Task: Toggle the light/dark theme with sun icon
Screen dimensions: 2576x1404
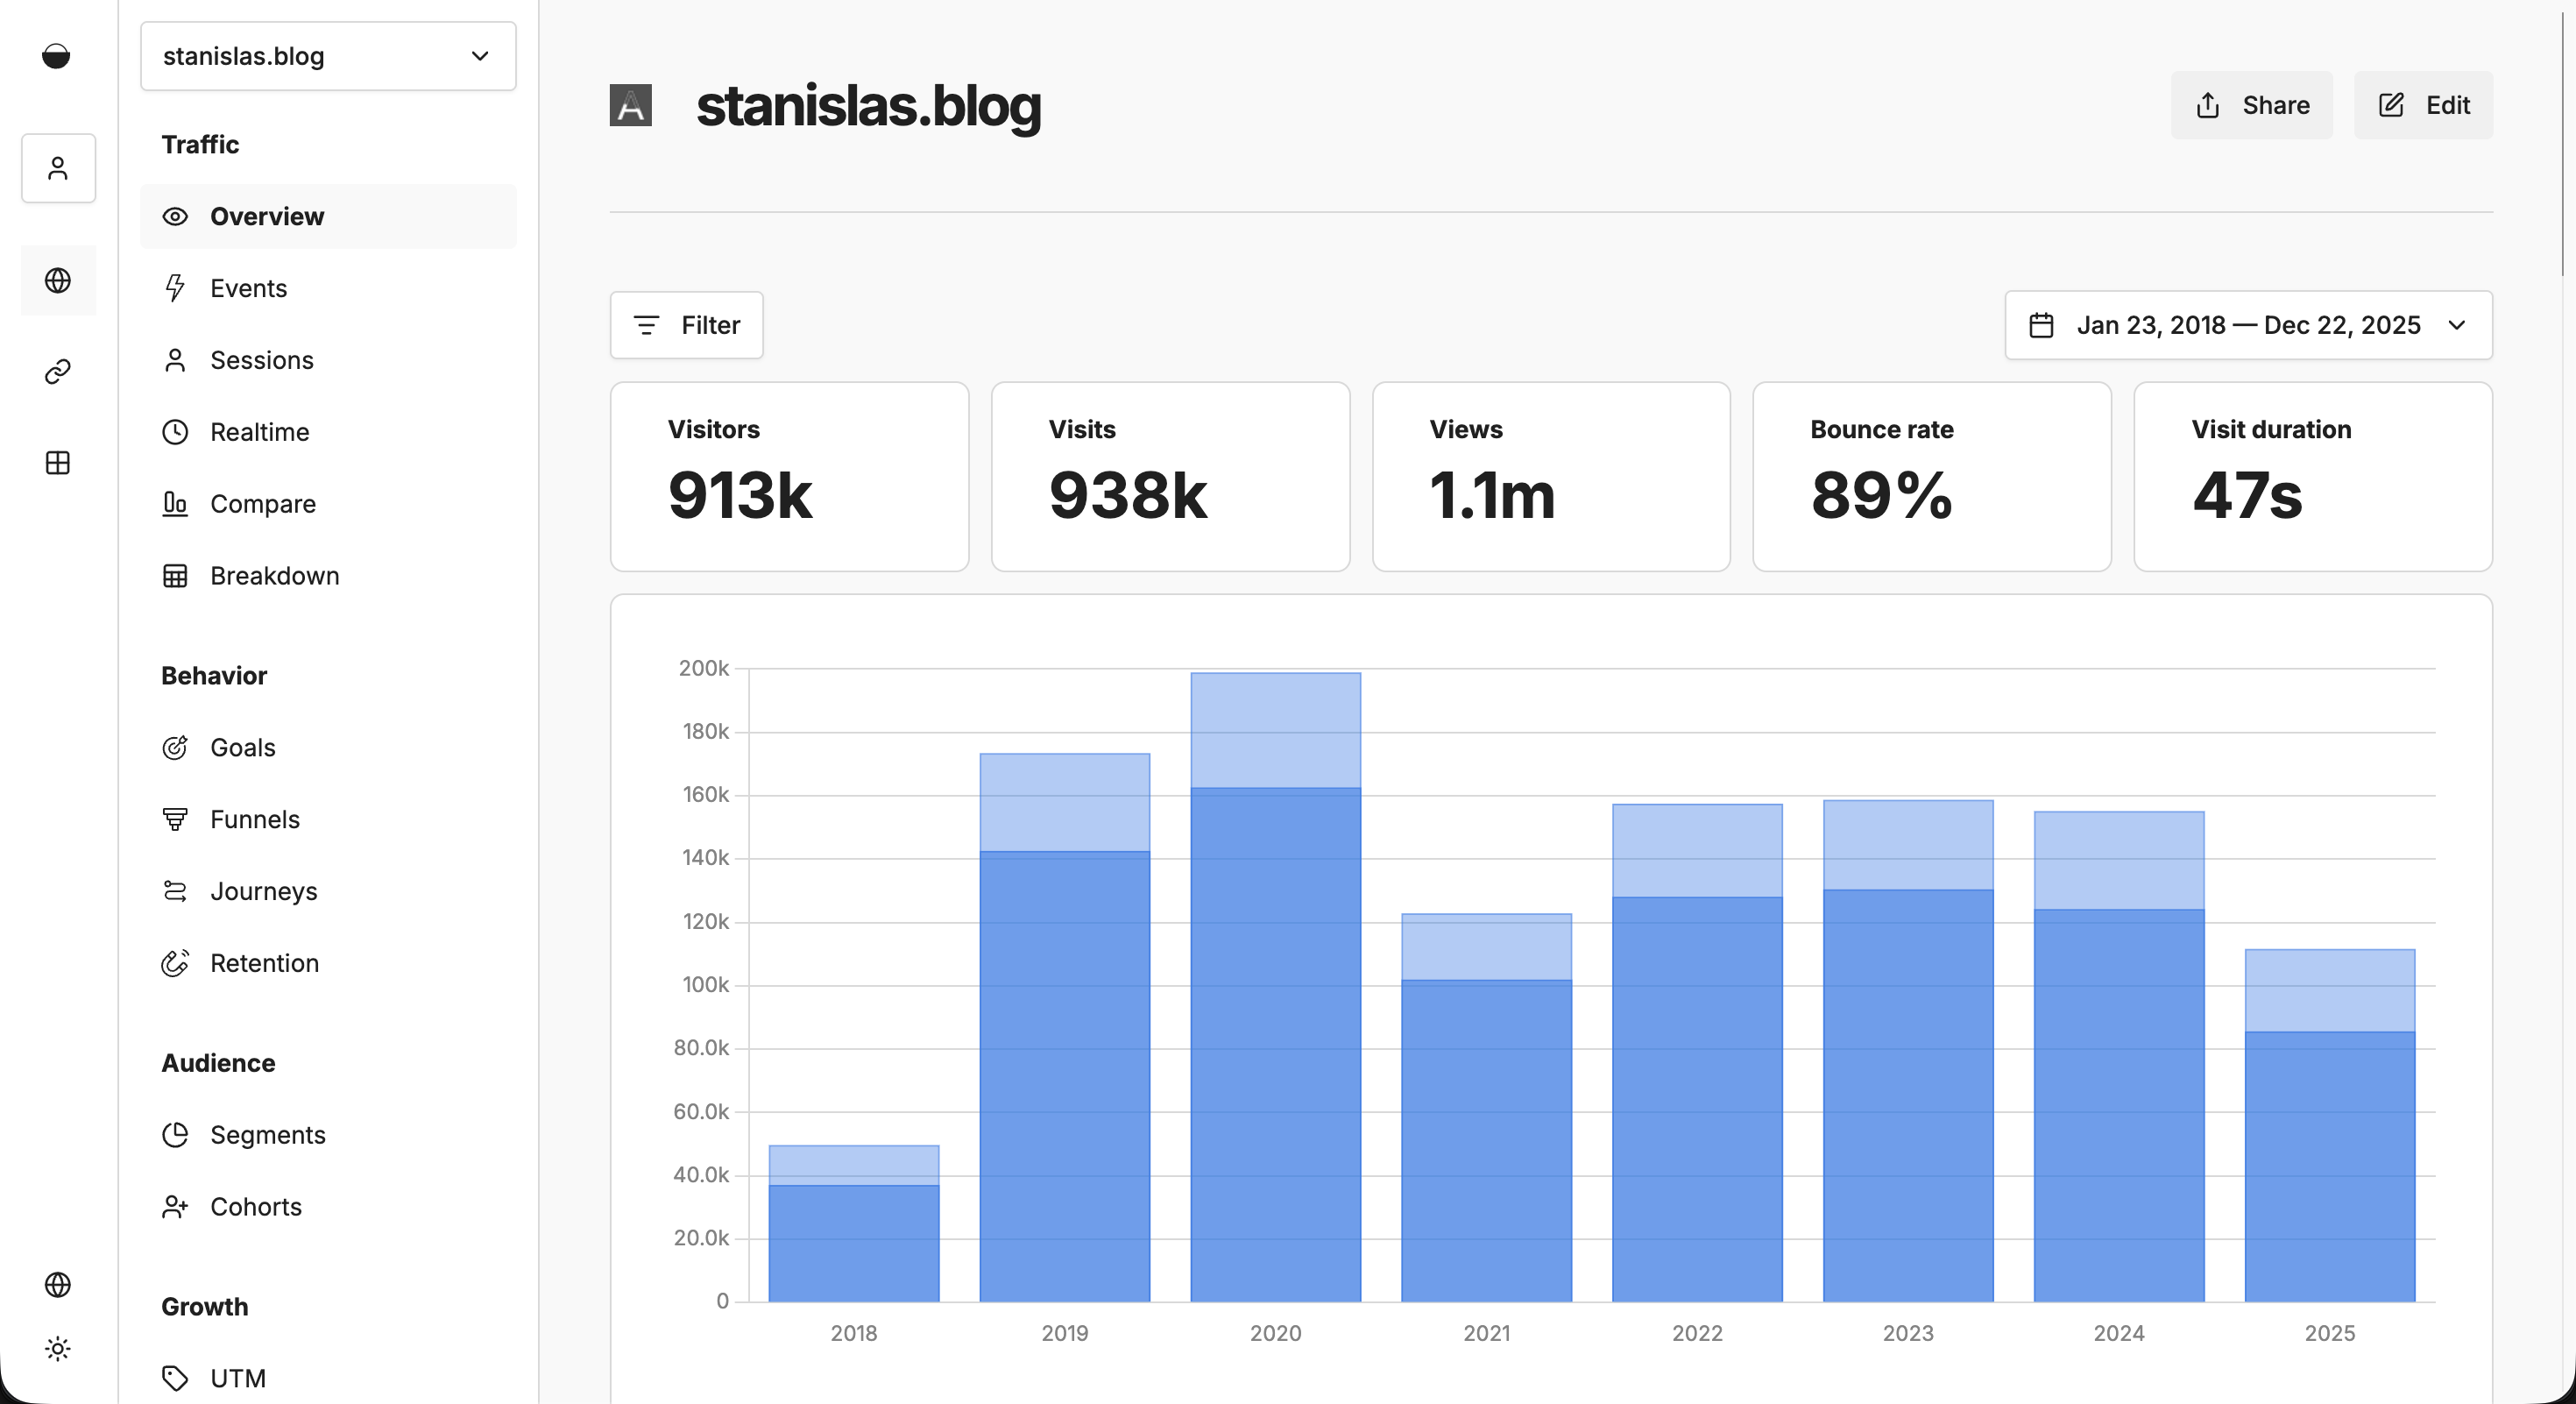Action: (58, 1347)
